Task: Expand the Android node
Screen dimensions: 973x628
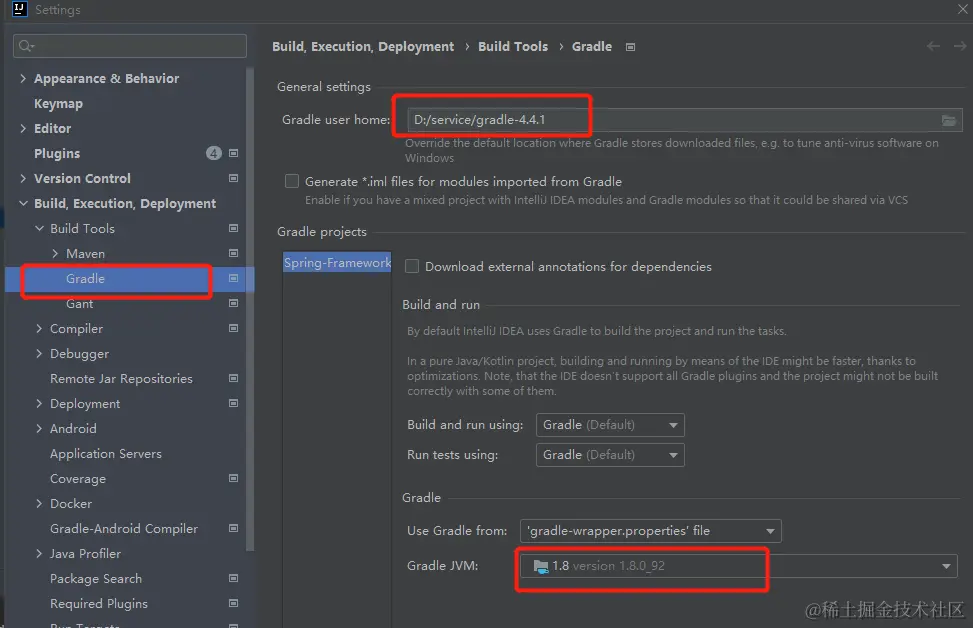Action: pos(39,429)
